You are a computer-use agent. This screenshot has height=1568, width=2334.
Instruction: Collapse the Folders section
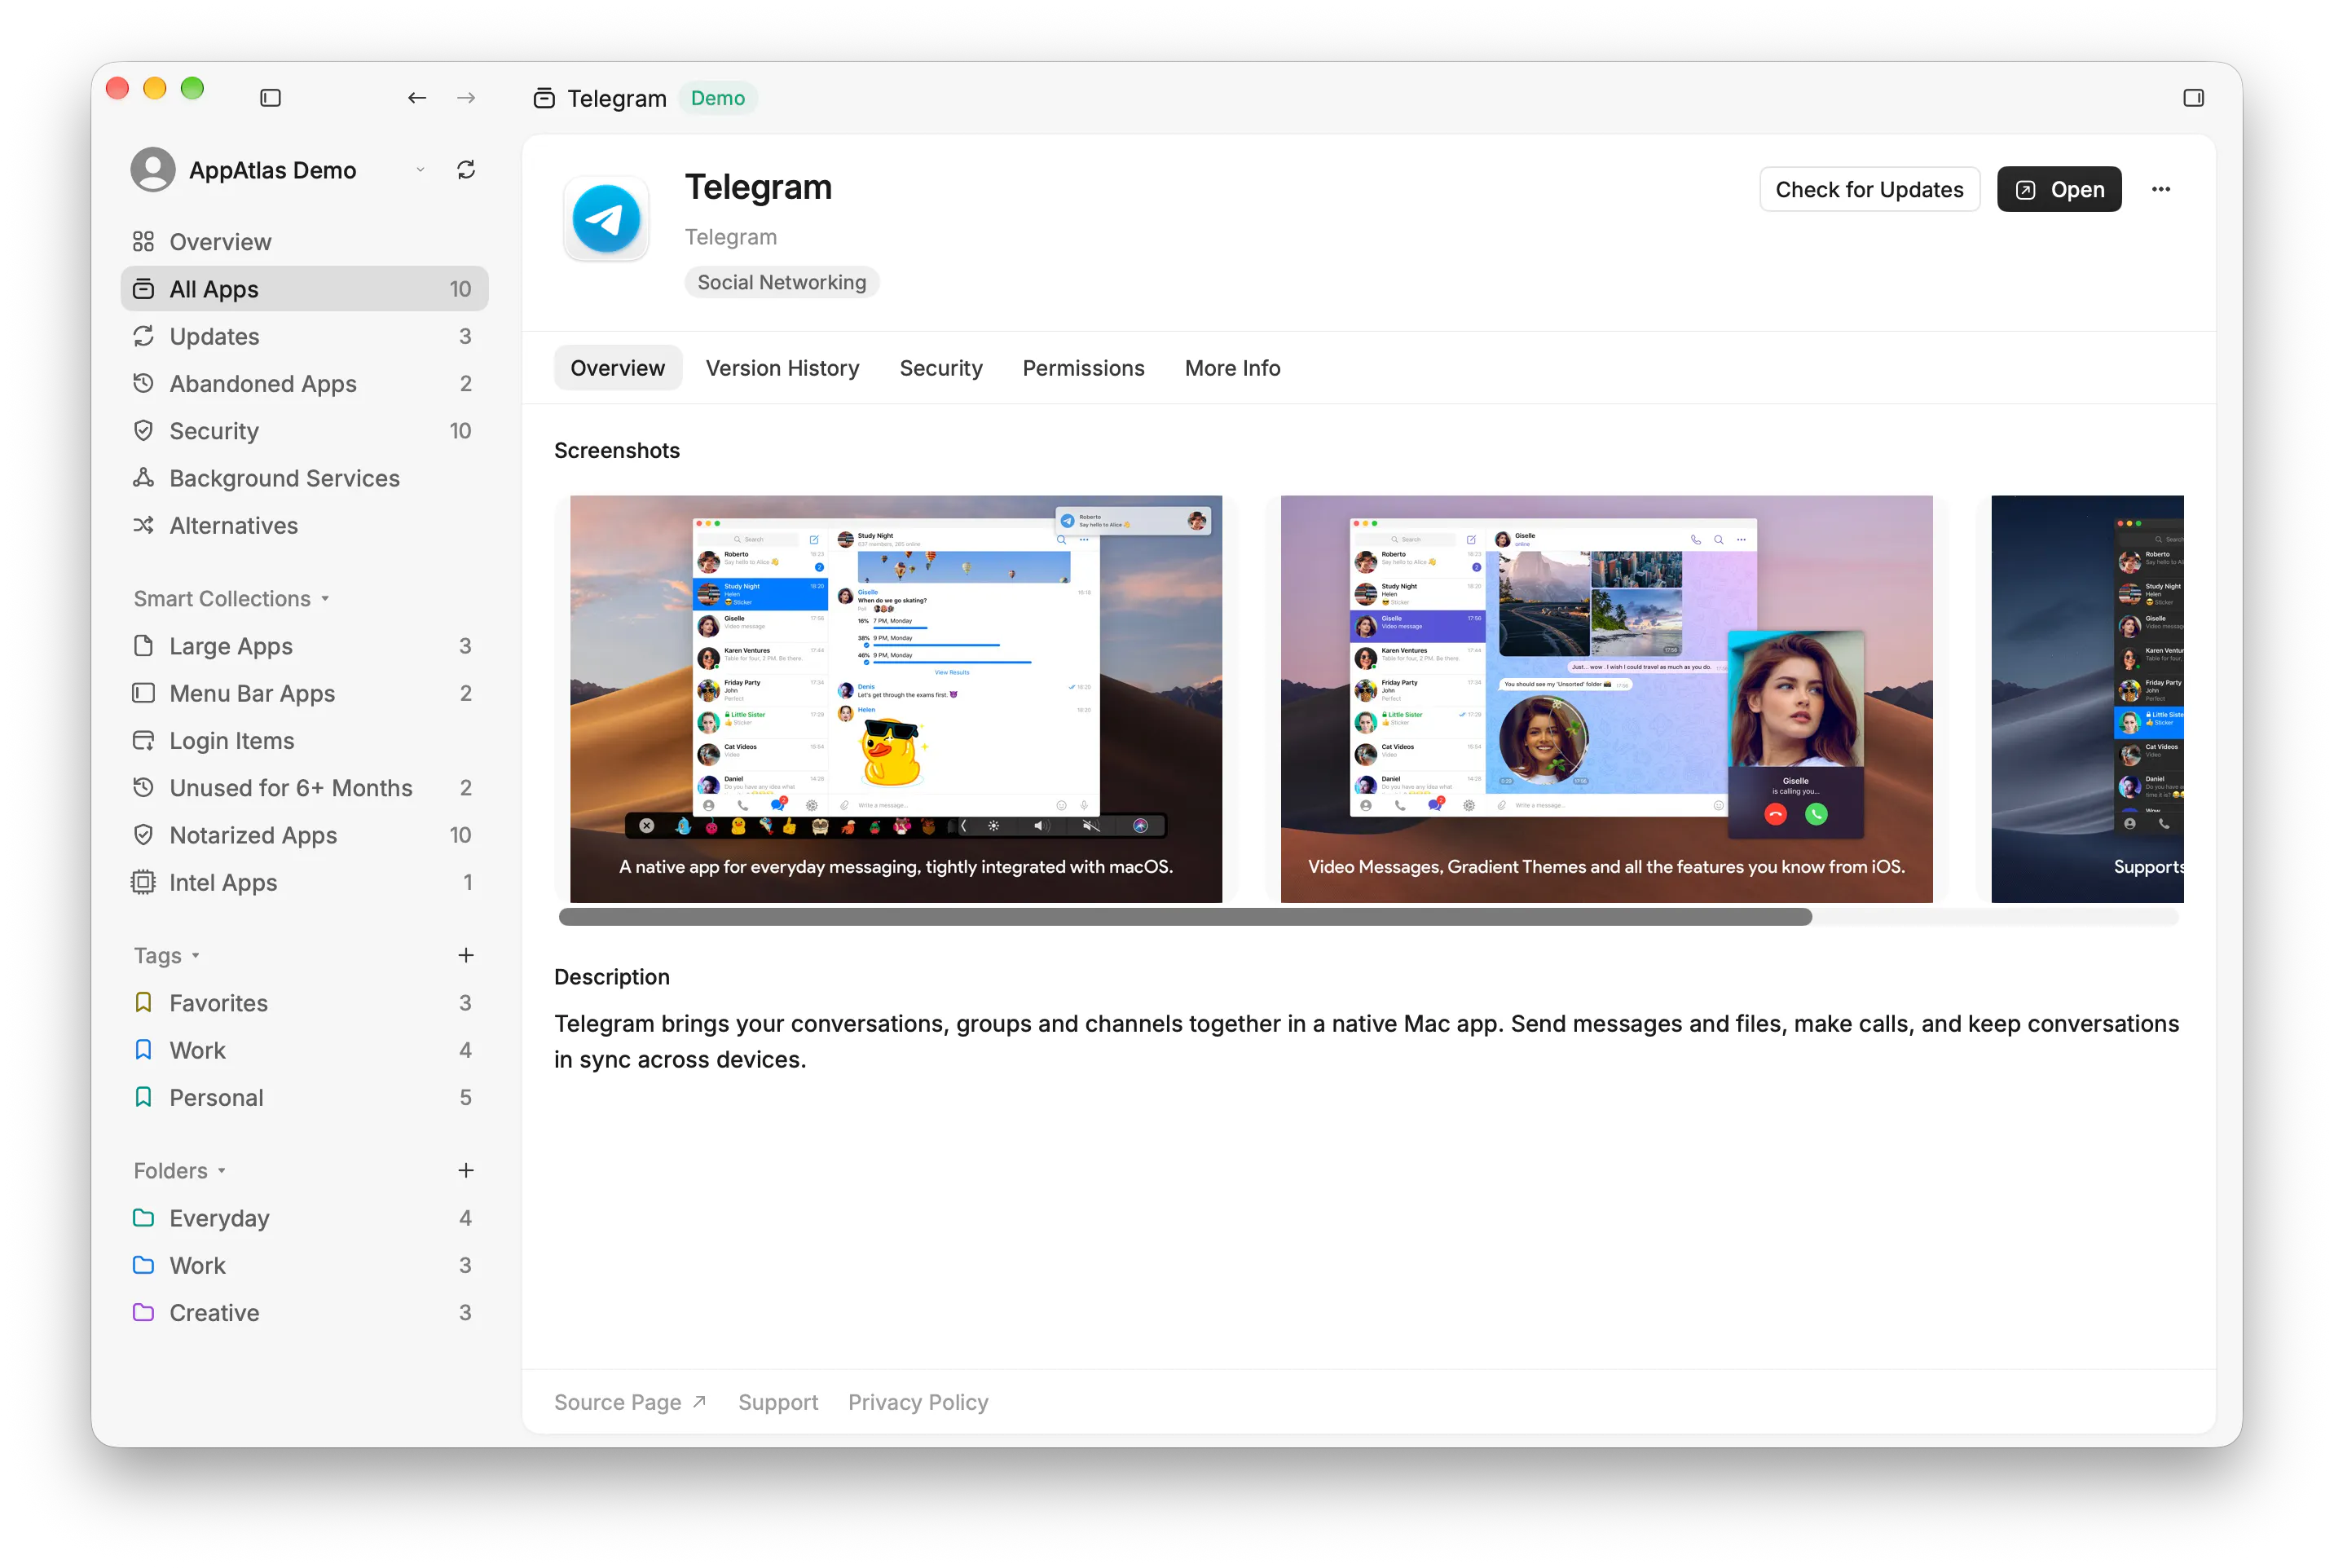coord(179,1170)
